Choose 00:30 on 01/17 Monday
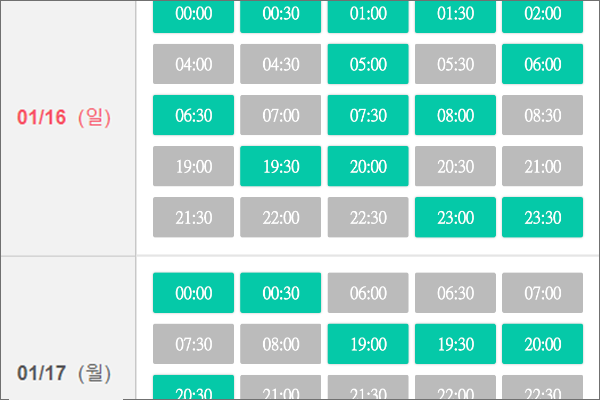This screenshot has width=600, height=400. (280, 293)
